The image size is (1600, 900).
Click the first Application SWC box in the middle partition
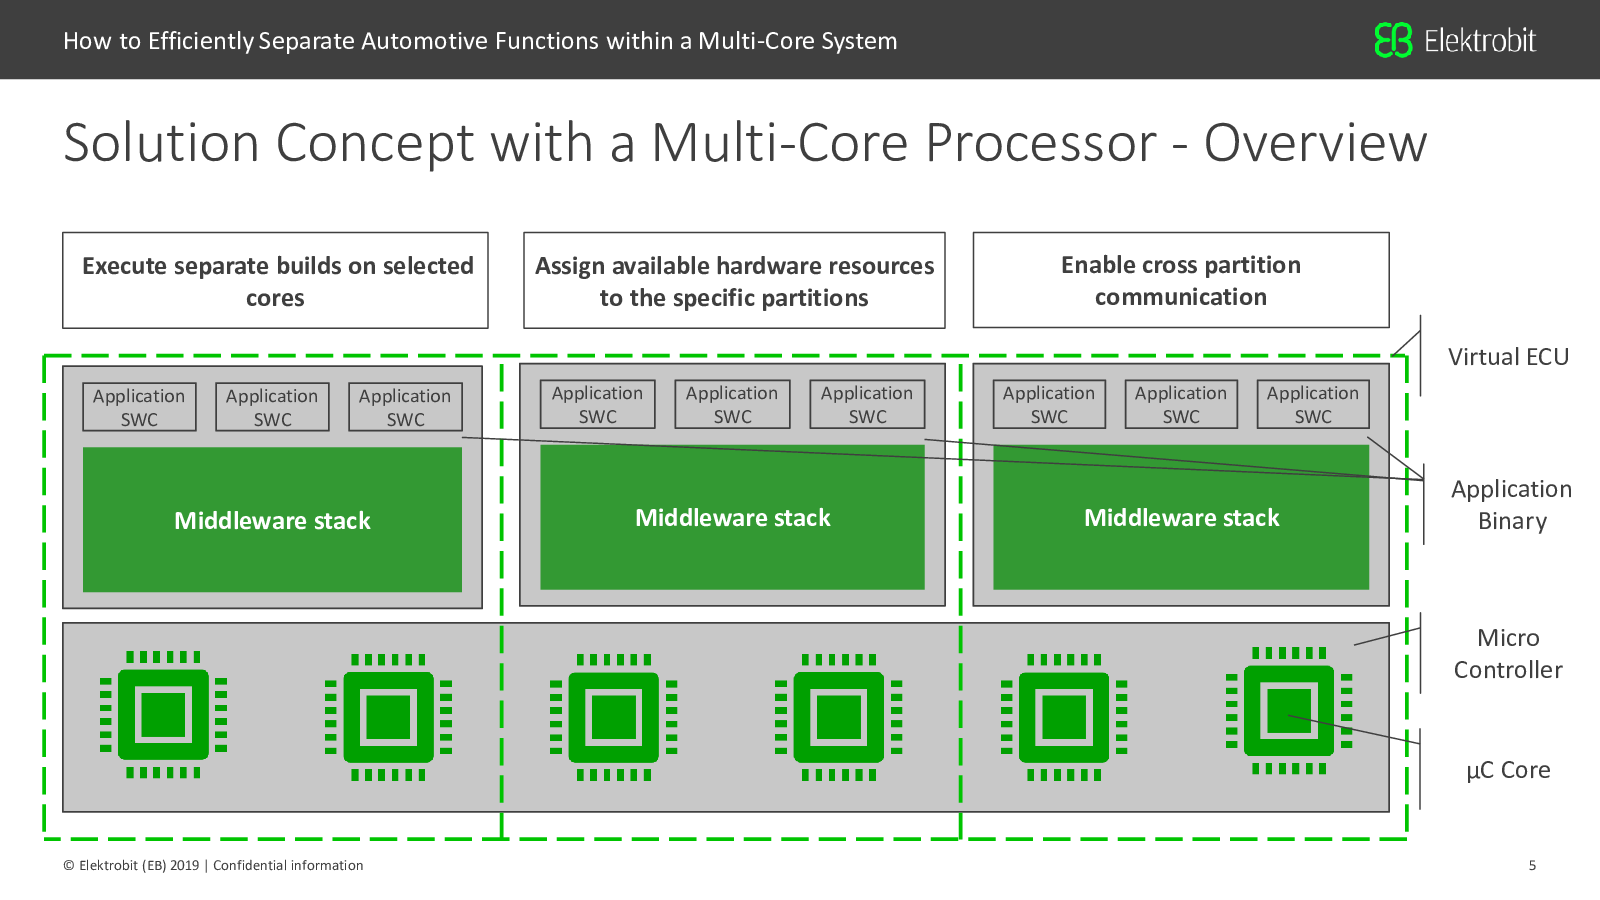(597, 404)
